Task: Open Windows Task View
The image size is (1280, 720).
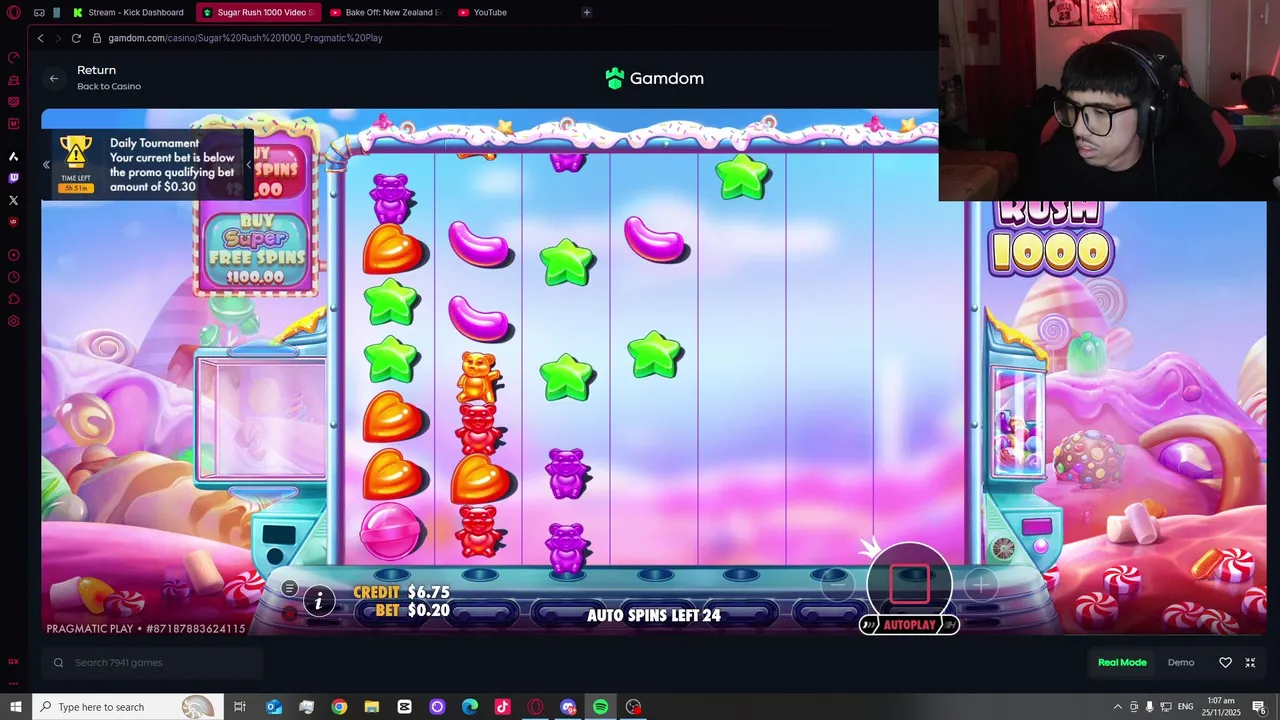Action: pos(240,707)
